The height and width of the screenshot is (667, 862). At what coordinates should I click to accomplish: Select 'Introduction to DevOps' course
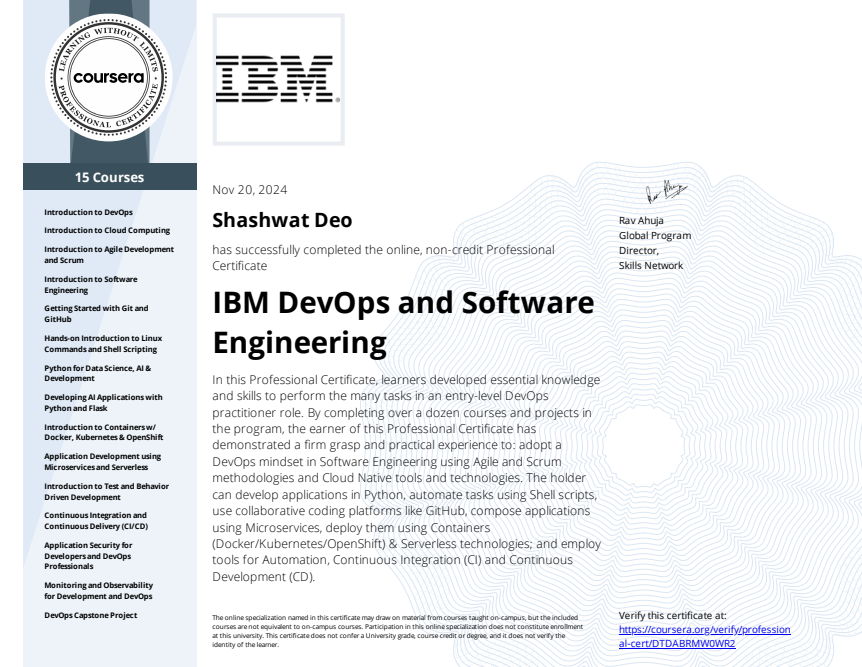(89, 212)
